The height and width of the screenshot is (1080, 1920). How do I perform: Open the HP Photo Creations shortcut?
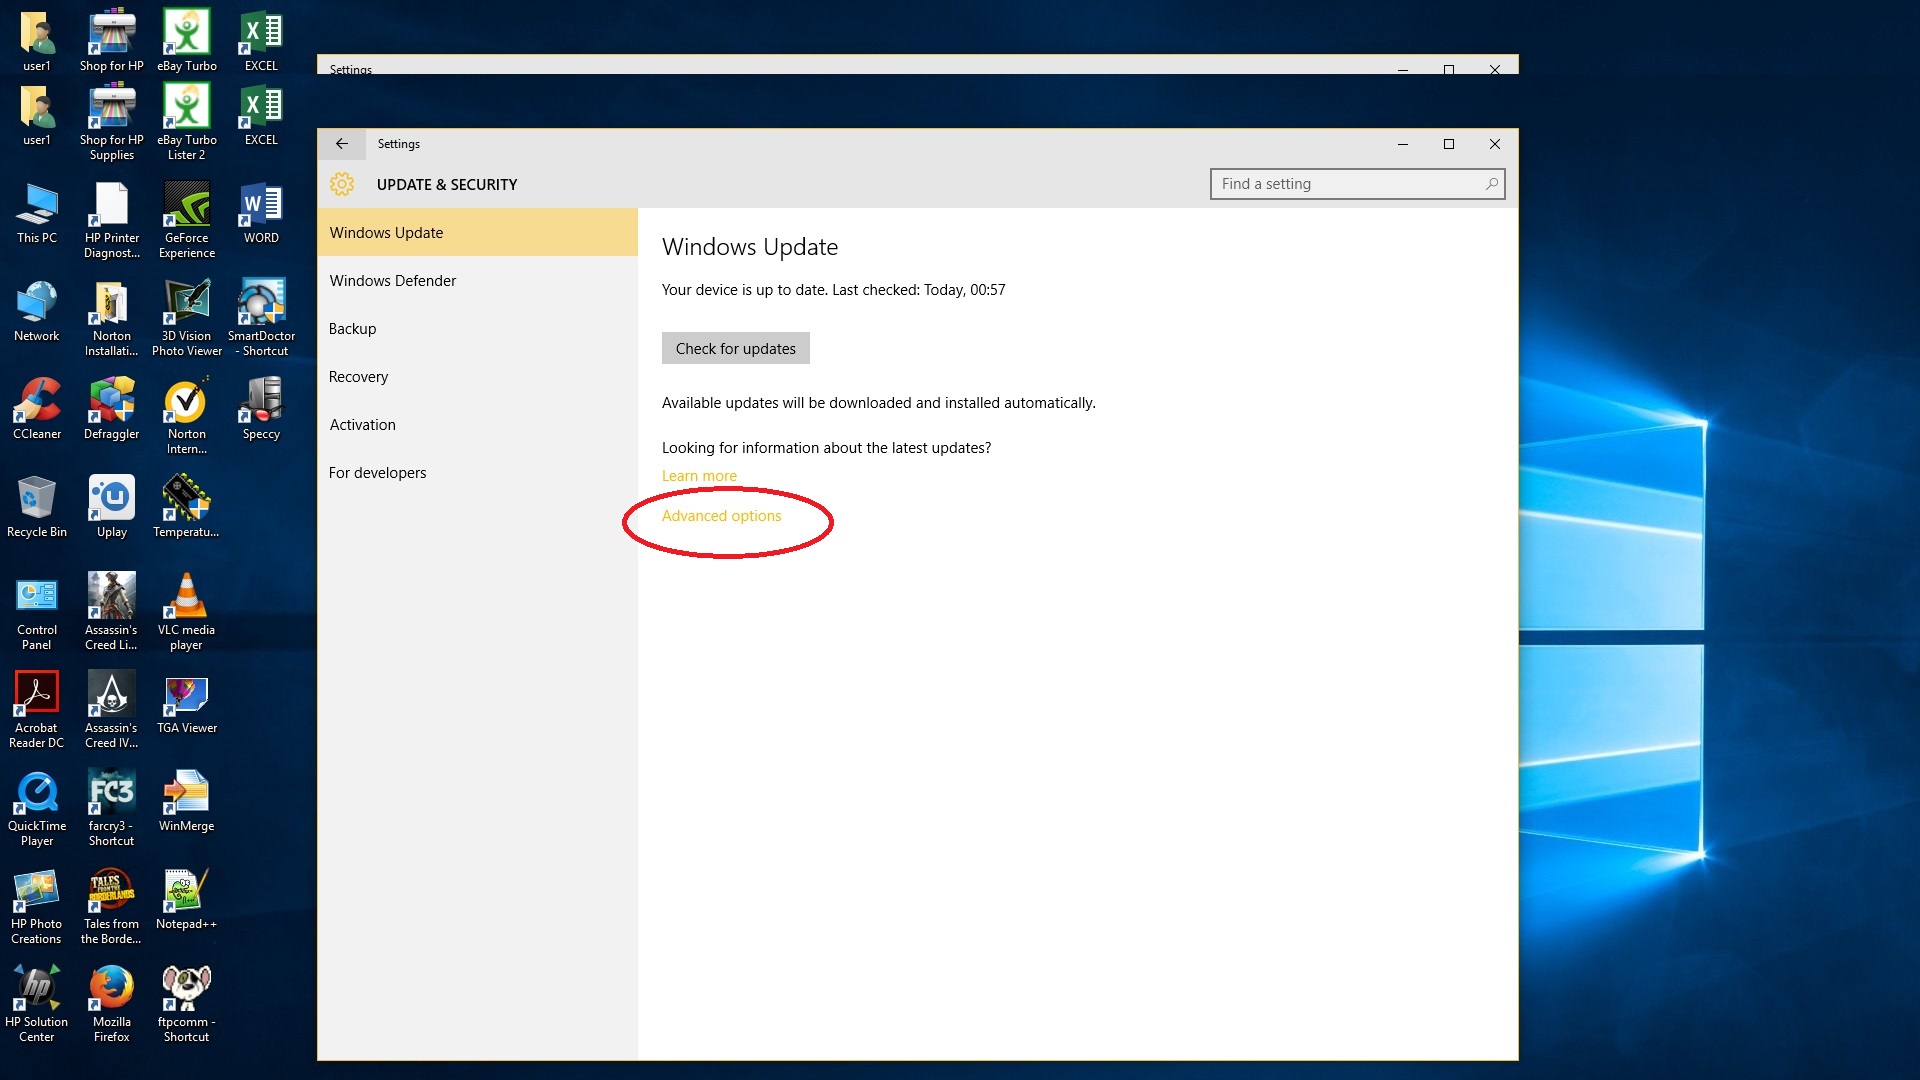tap(37, 905)
